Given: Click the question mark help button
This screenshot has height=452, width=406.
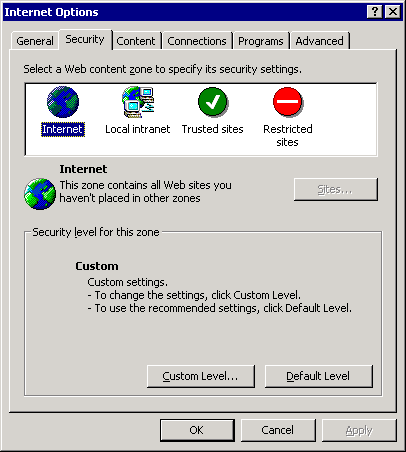Looking at the screenshot, I should click(x=375, y=12).
